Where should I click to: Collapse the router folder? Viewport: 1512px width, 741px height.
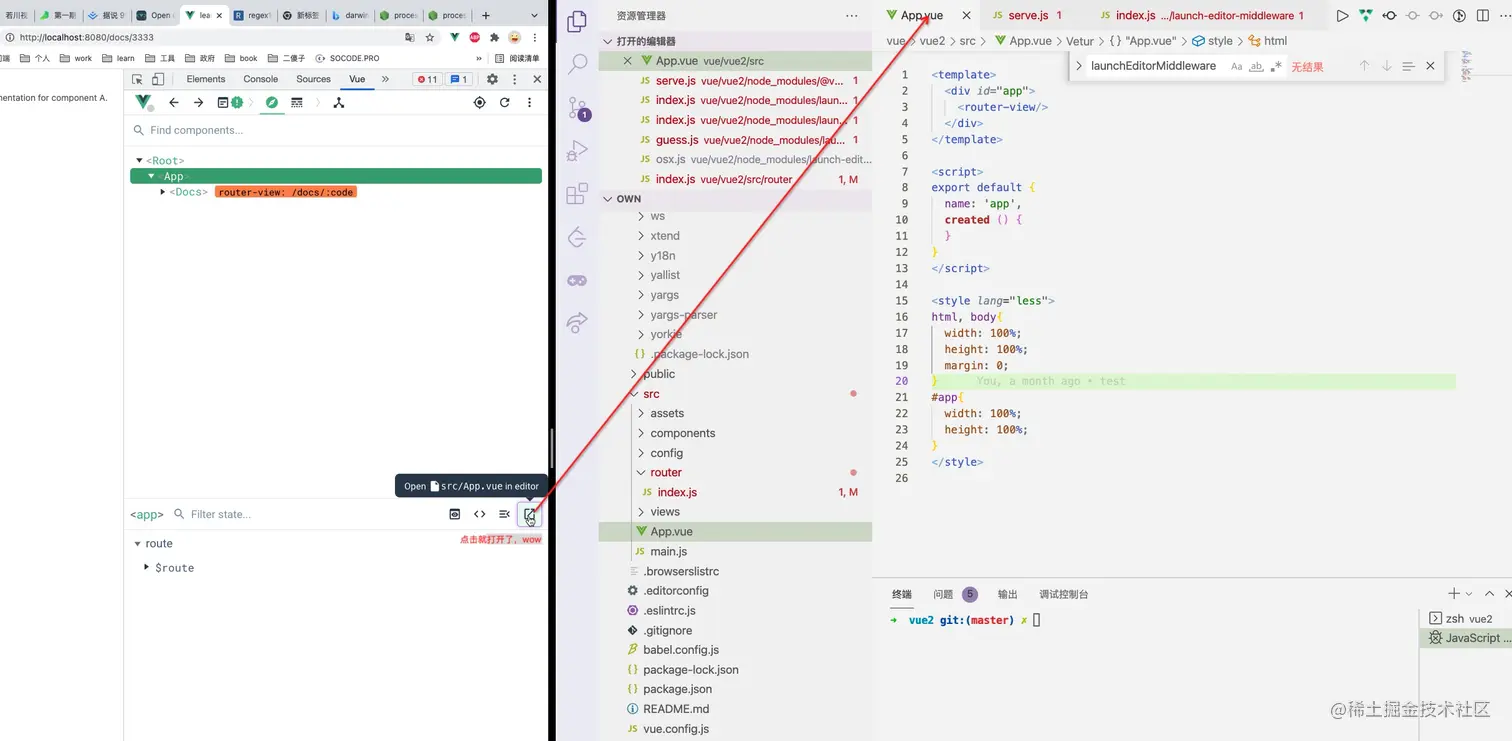click(x=666, y=472)
